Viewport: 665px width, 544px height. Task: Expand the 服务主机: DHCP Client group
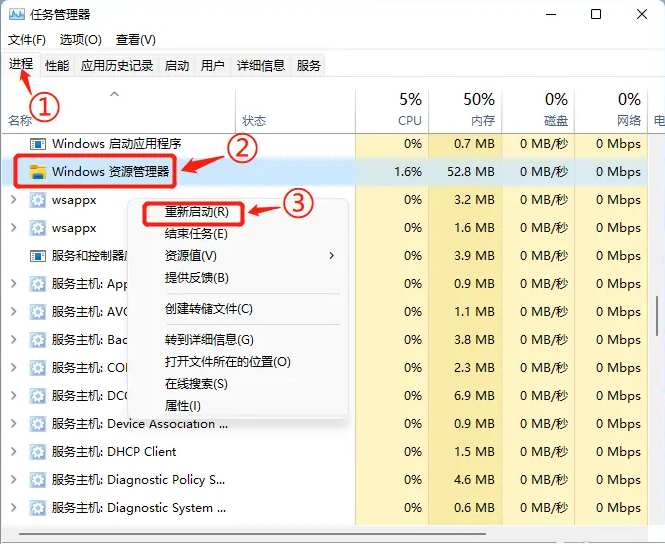[x=14, y=452]
